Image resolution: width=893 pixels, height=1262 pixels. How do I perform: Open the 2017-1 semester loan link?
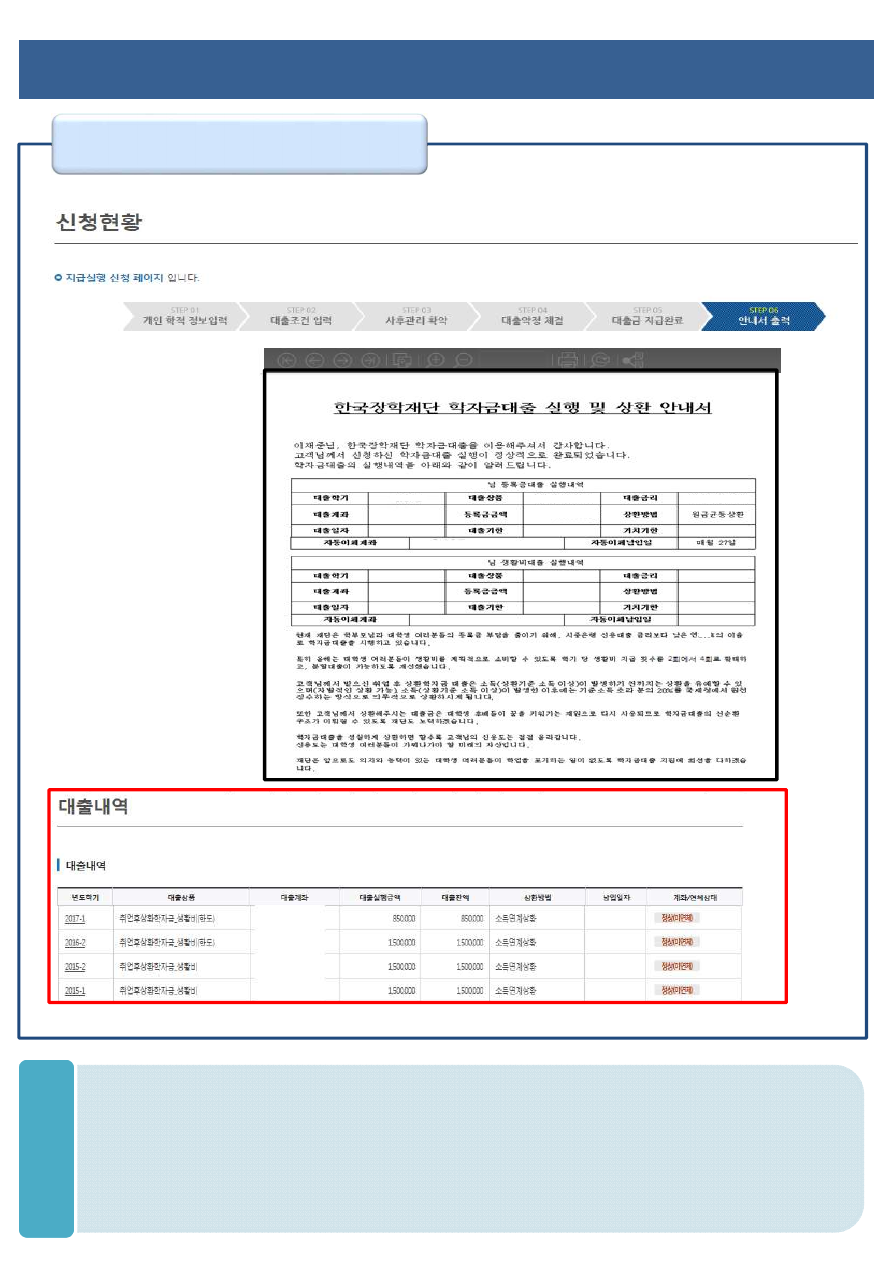75,918
